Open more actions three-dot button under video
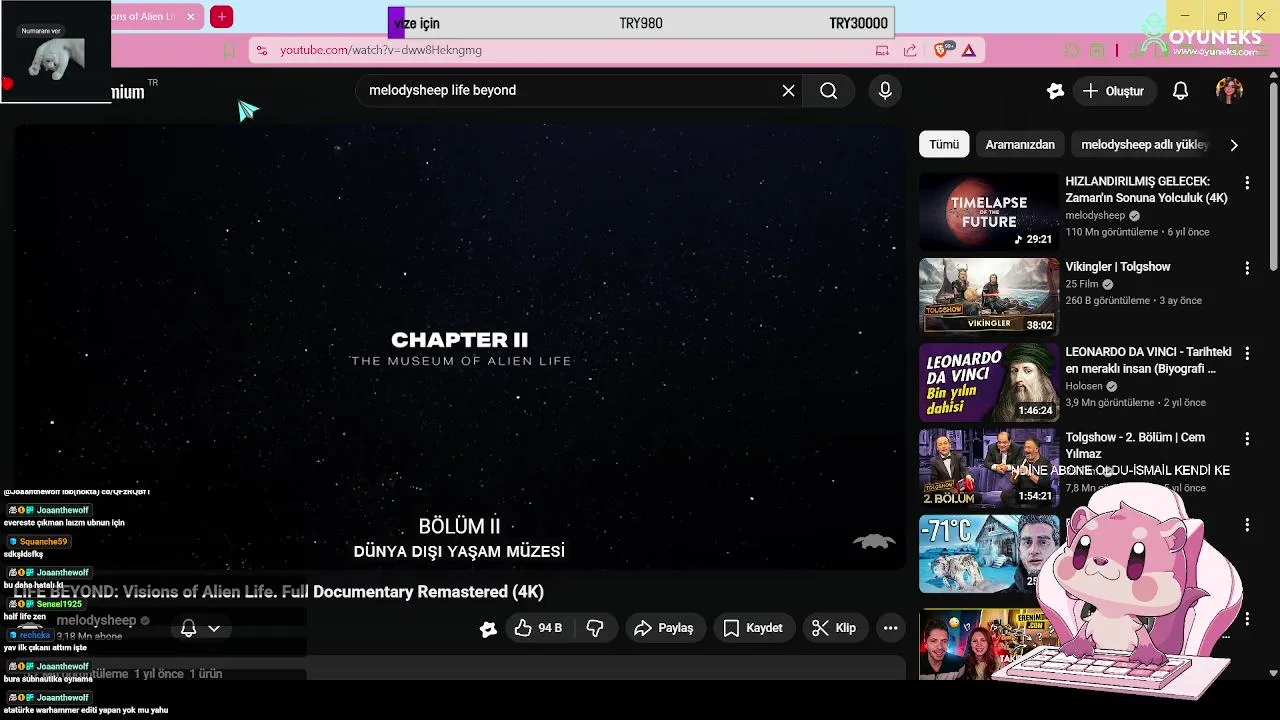The width and height of the screenshot is (1280, 720). [x=890, y=628]
